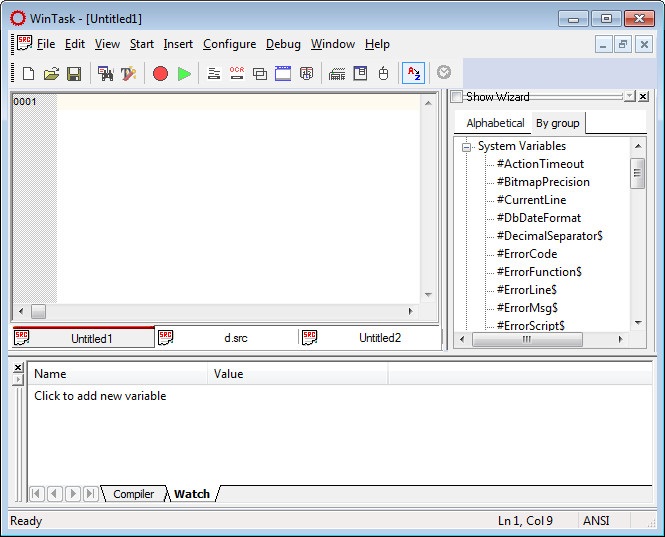Start recording with the red circle button

[160, 74]
